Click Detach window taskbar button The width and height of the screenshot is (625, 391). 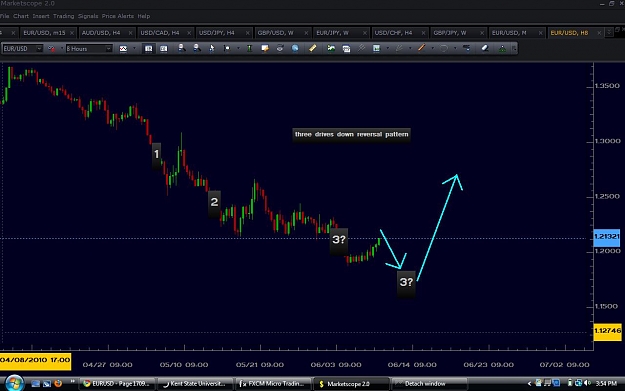coord(429,384)
